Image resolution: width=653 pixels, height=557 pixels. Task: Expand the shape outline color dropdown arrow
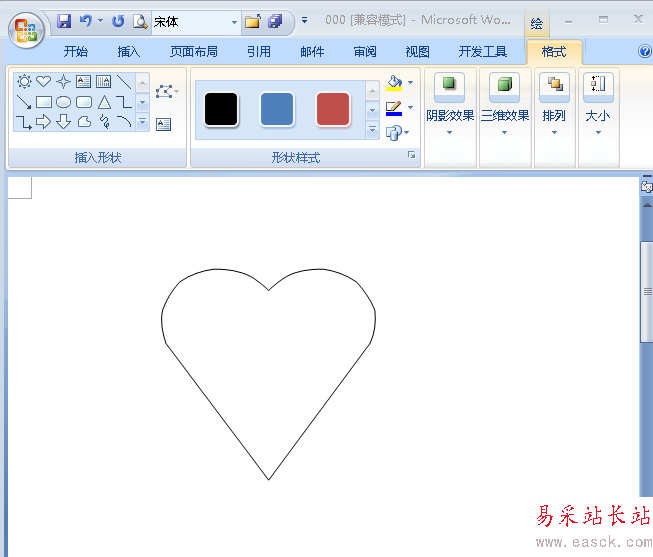pos(411,107)
